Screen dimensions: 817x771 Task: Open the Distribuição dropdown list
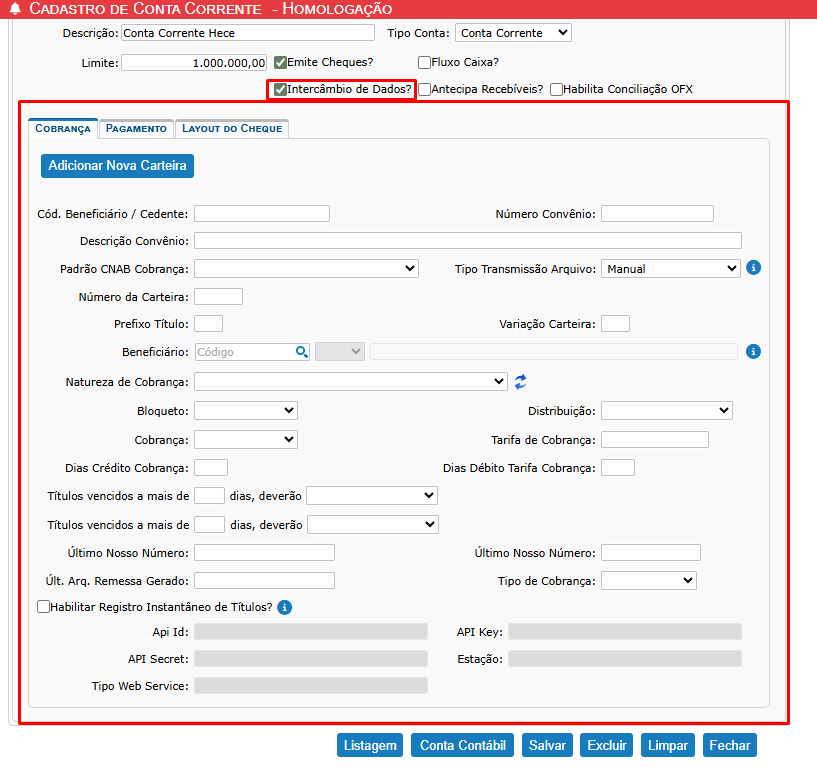[666, 411]
